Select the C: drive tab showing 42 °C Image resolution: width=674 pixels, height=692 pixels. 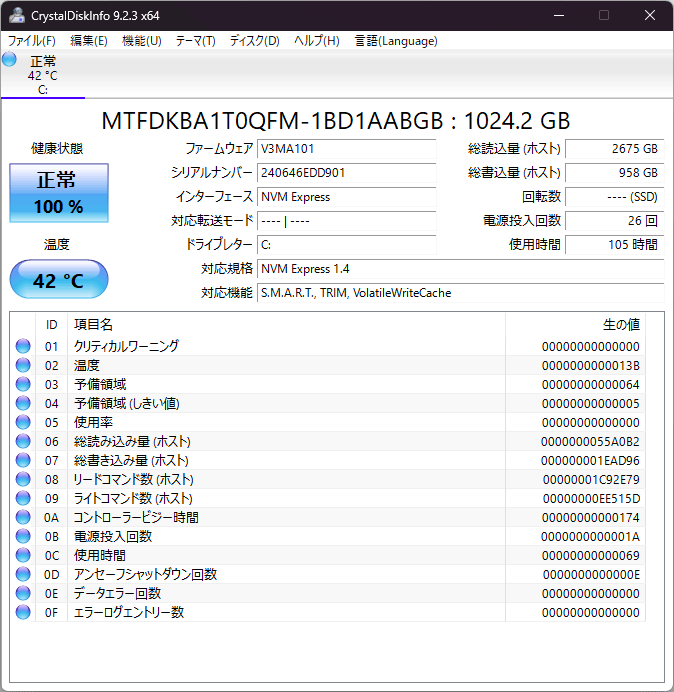click(x=42, y=75)
